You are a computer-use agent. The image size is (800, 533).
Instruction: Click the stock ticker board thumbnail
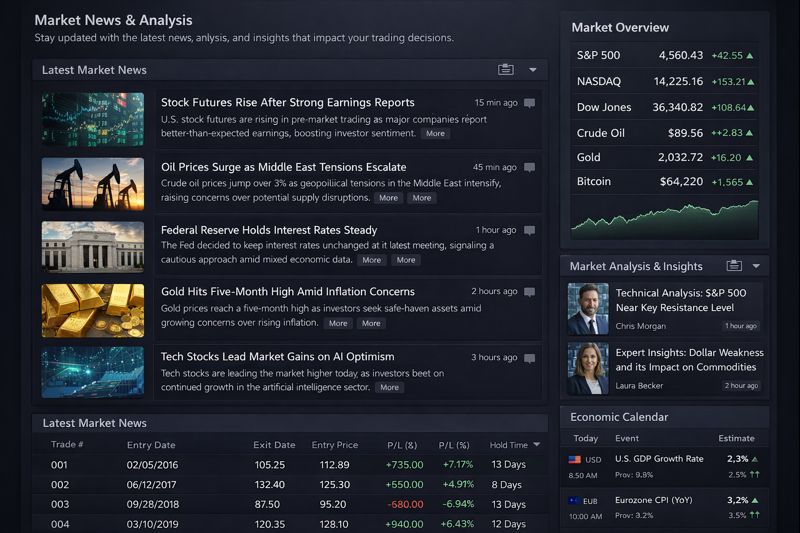tap(93, 119)
